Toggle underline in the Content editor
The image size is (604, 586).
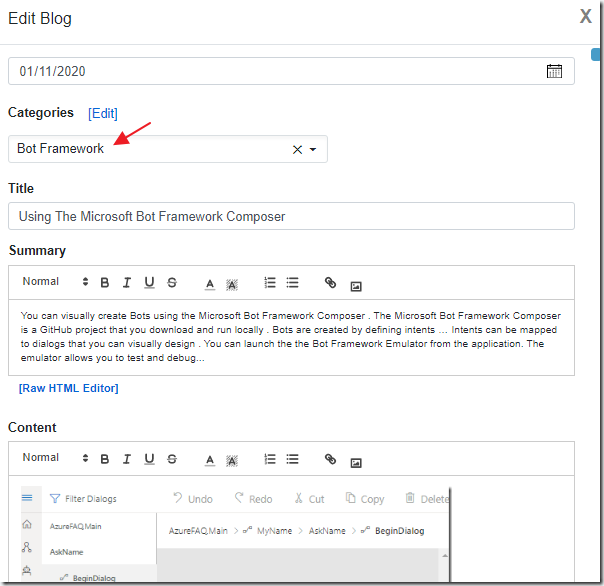[x=149, y=459]
